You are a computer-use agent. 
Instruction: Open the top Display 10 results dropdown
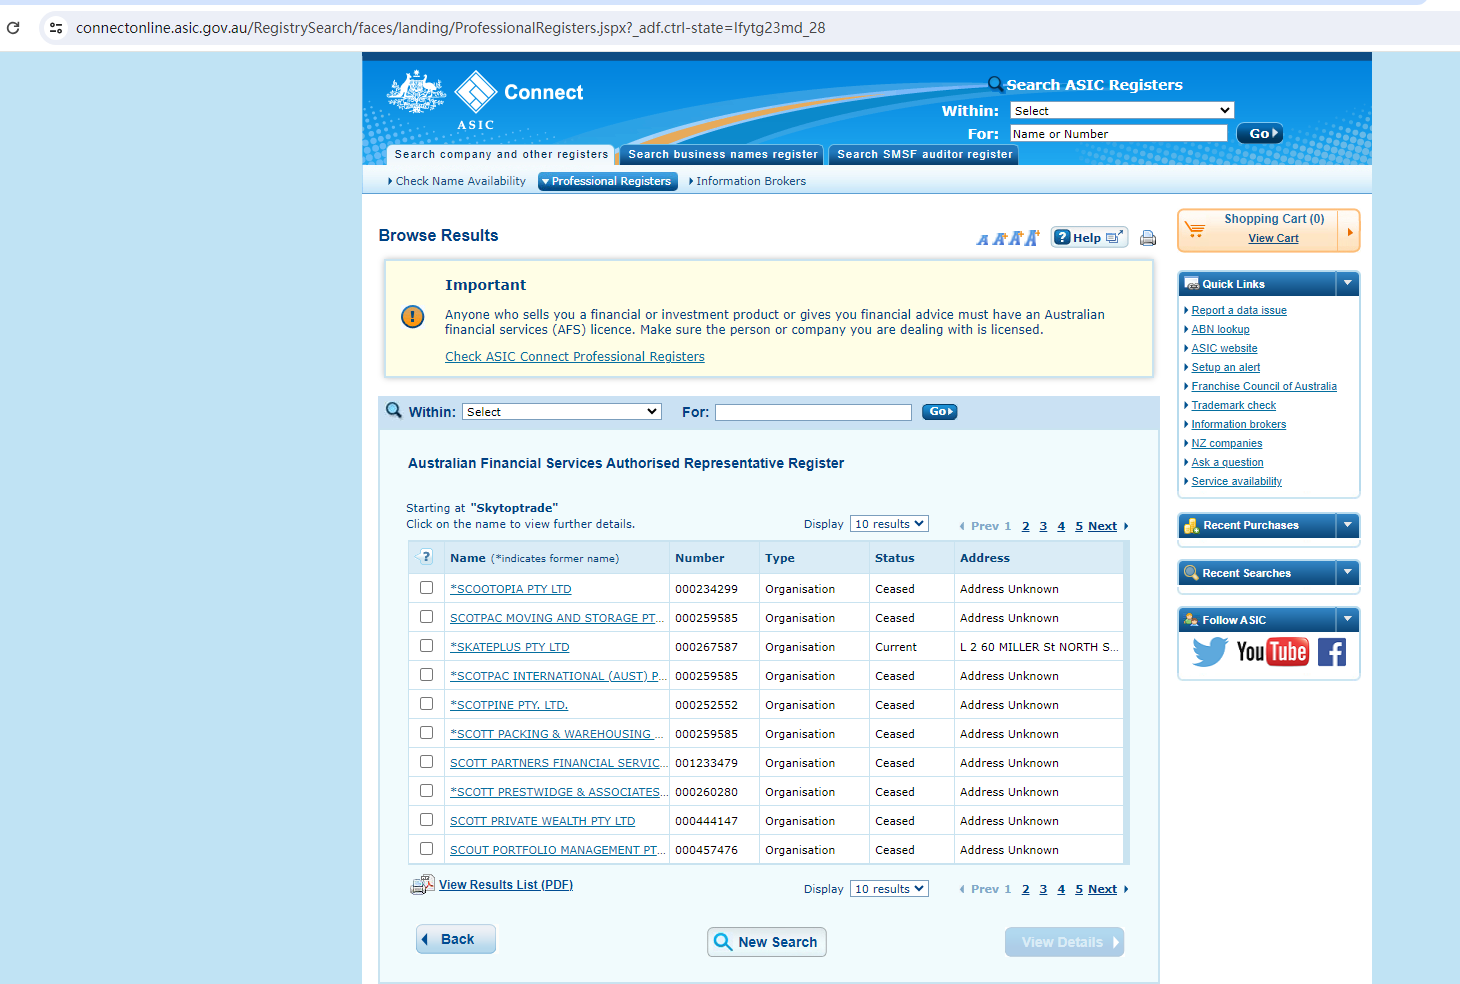pos(889,524)
